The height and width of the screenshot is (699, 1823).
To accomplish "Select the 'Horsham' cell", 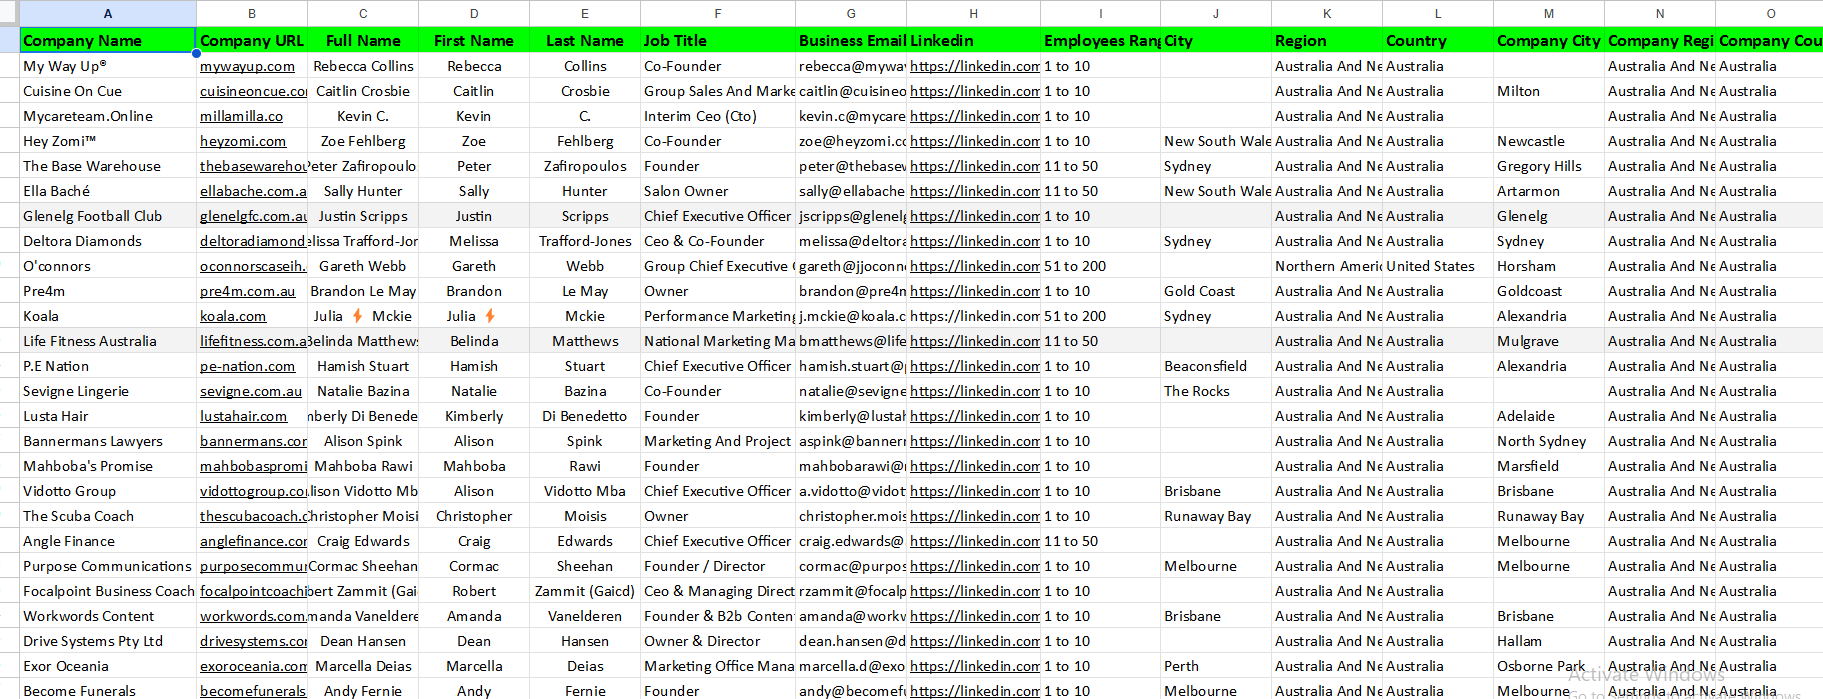I will click(1549, 266).
